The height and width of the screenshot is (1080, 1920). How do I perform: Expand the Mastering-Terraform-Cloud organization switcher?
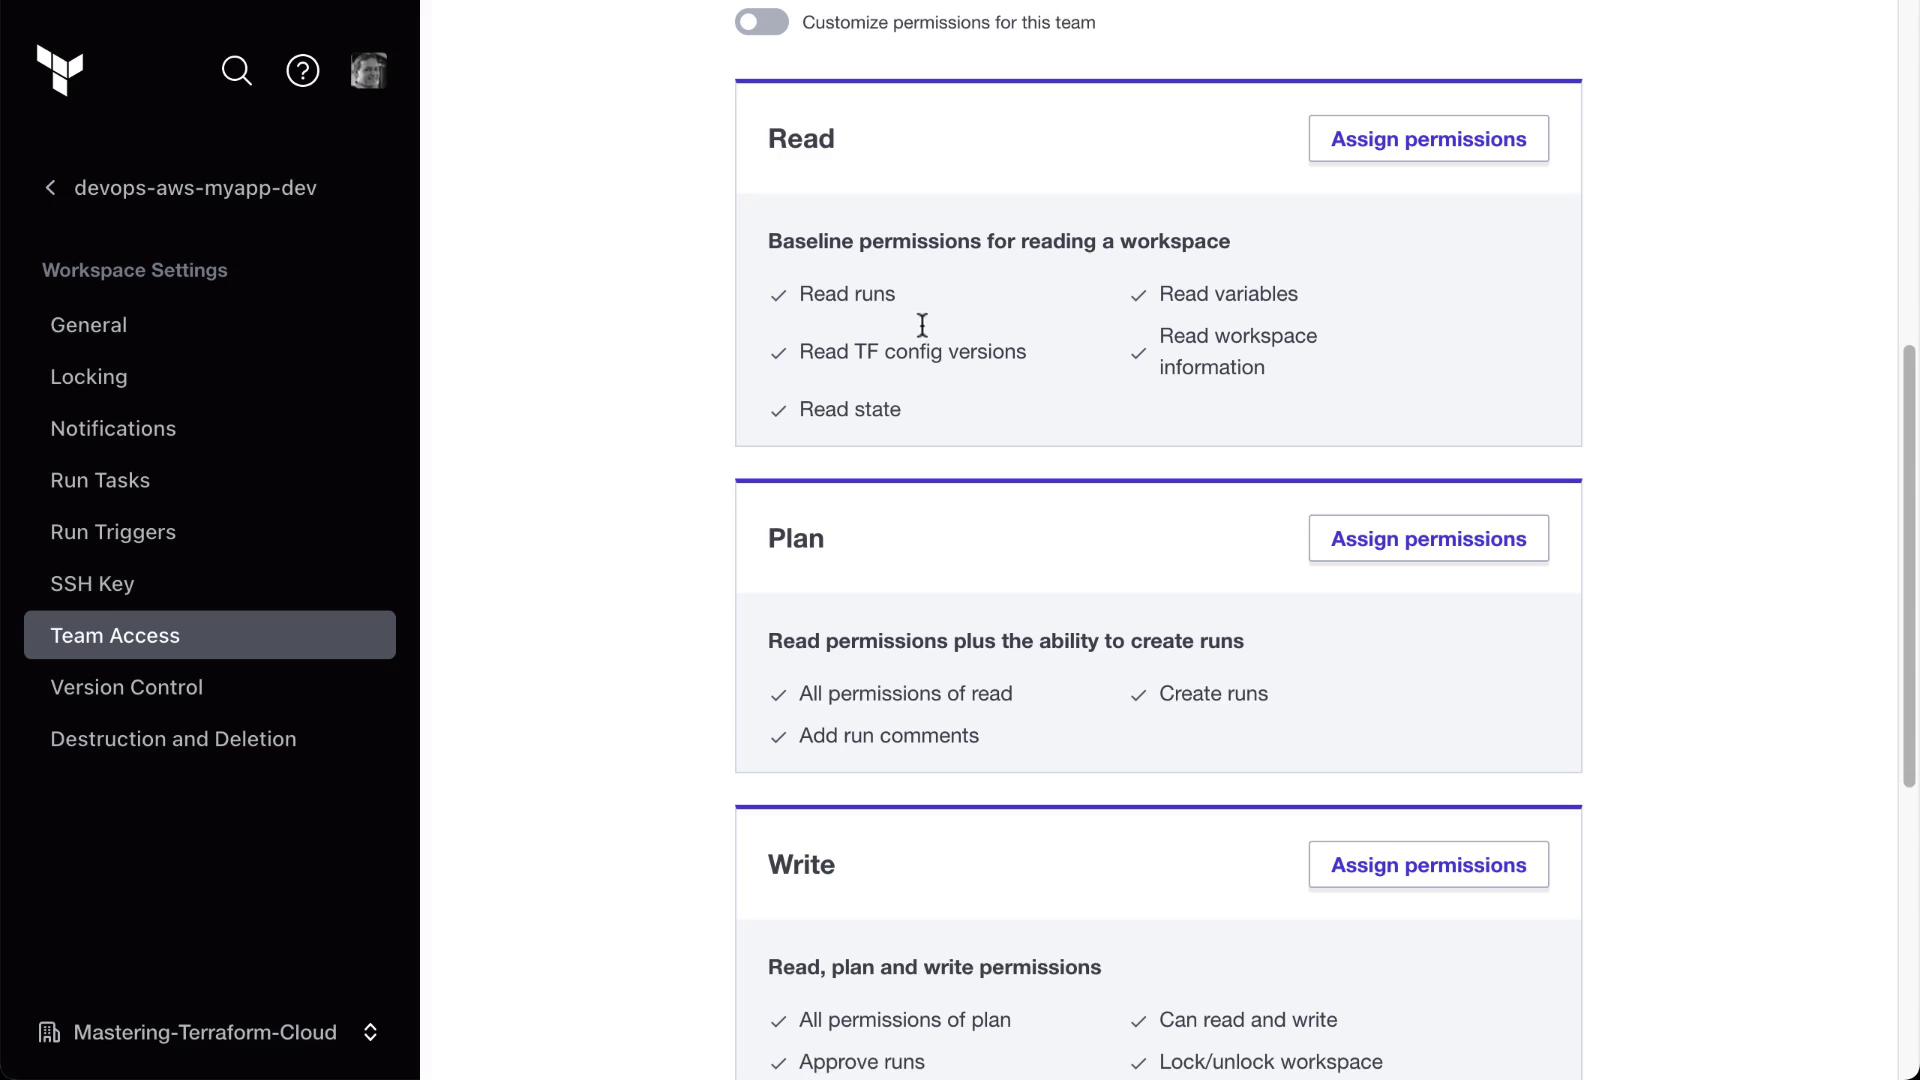(370, 1032)
